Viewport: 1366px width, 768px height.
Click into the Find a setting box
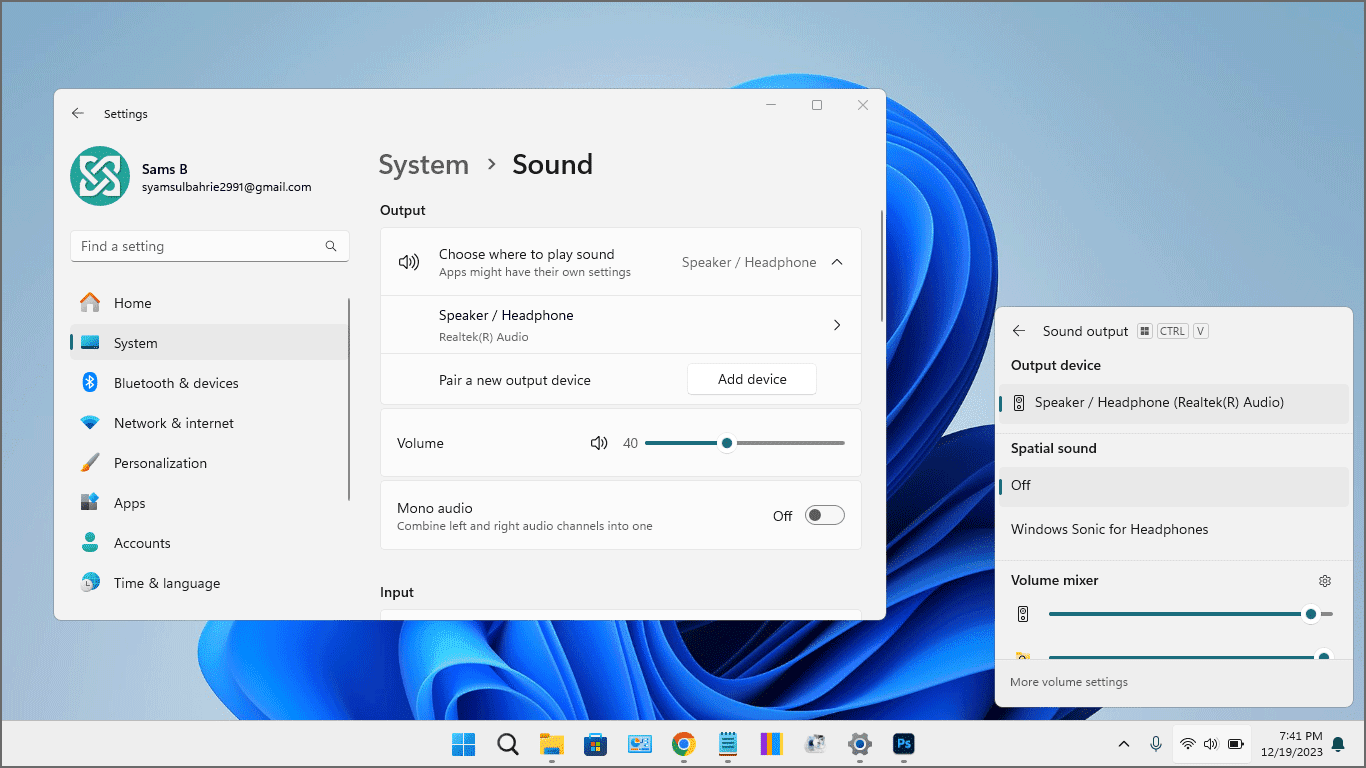click(x=209, y=246)
